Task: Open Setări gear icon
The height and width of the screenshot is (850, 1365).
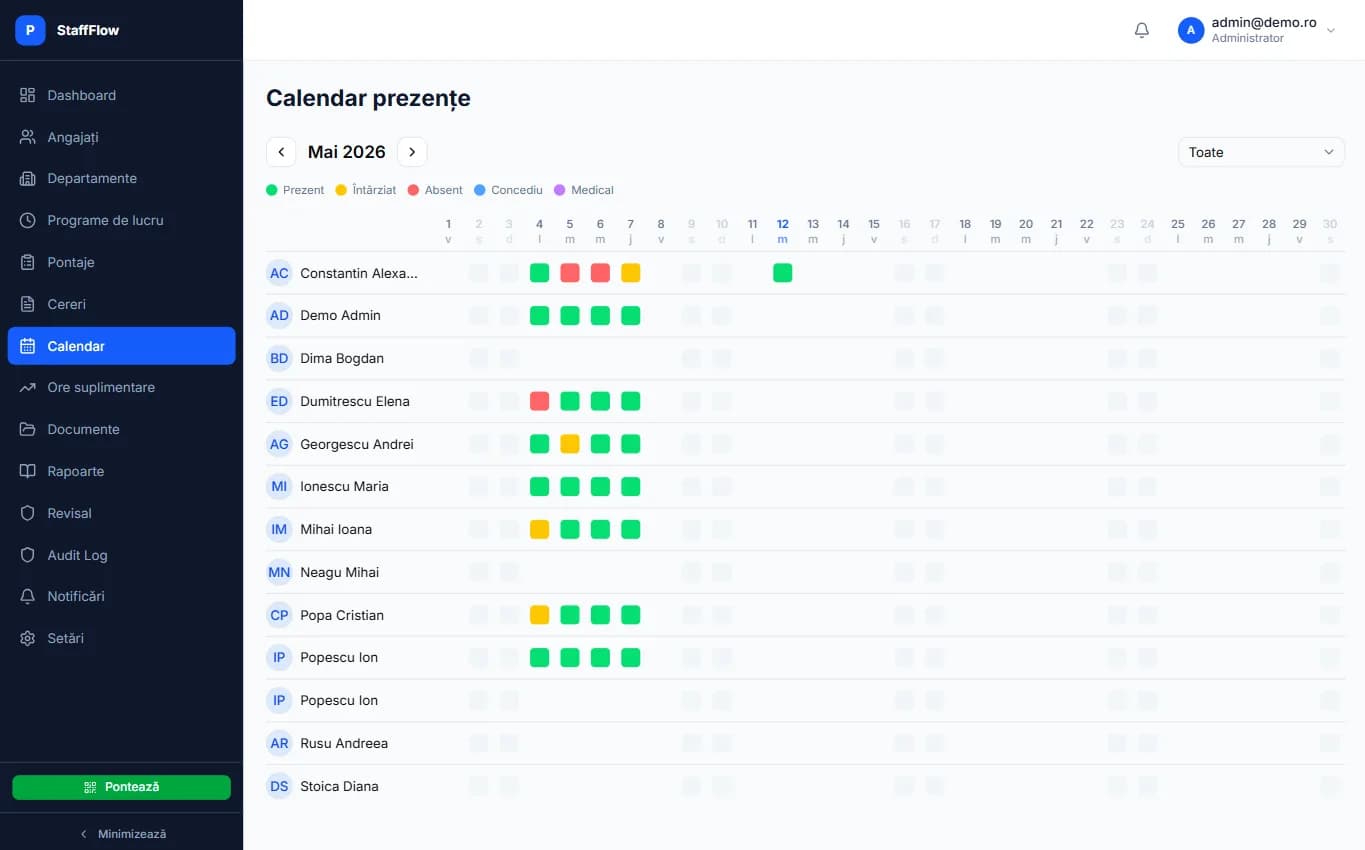Action: click(28, 638)
